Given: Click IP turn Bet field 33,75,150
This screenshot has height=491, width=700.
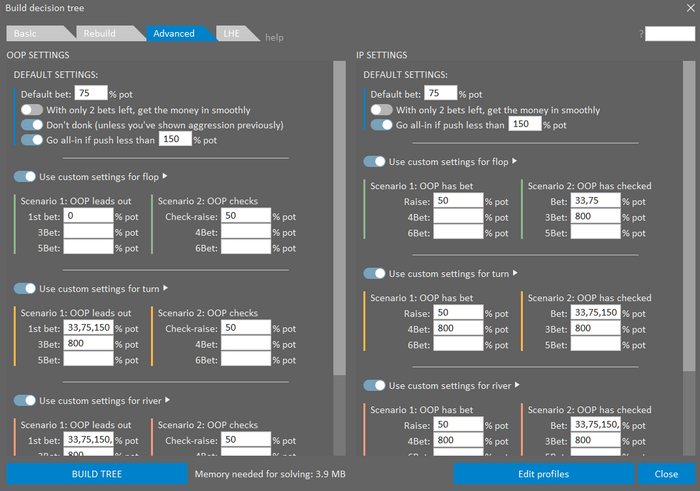Looking at the screenshot, I should 596,313.
